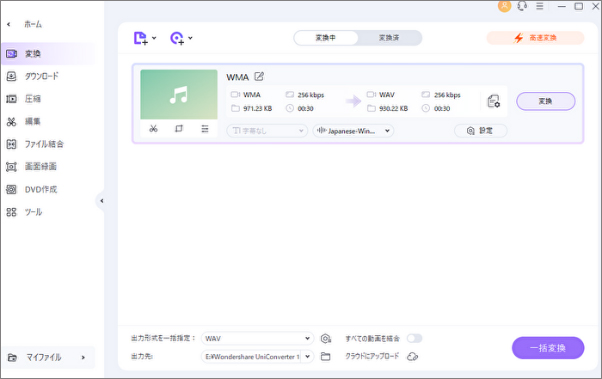602x379 pixels.
Task: Open the WAV output format dropdown
Action: point(257,338)
